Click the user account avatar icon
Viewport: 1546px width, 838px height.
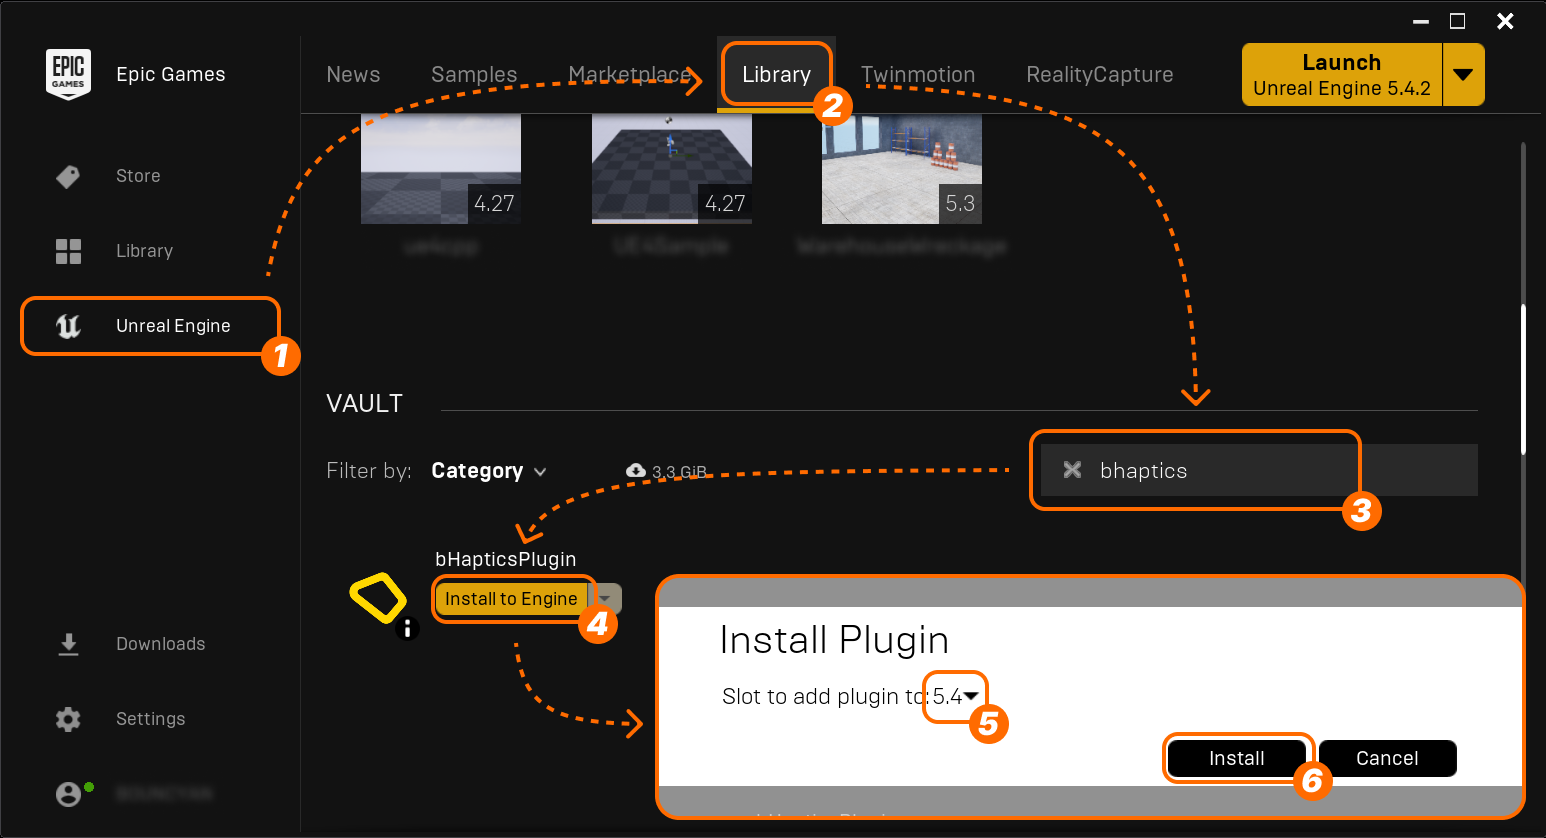pos(68,794)
